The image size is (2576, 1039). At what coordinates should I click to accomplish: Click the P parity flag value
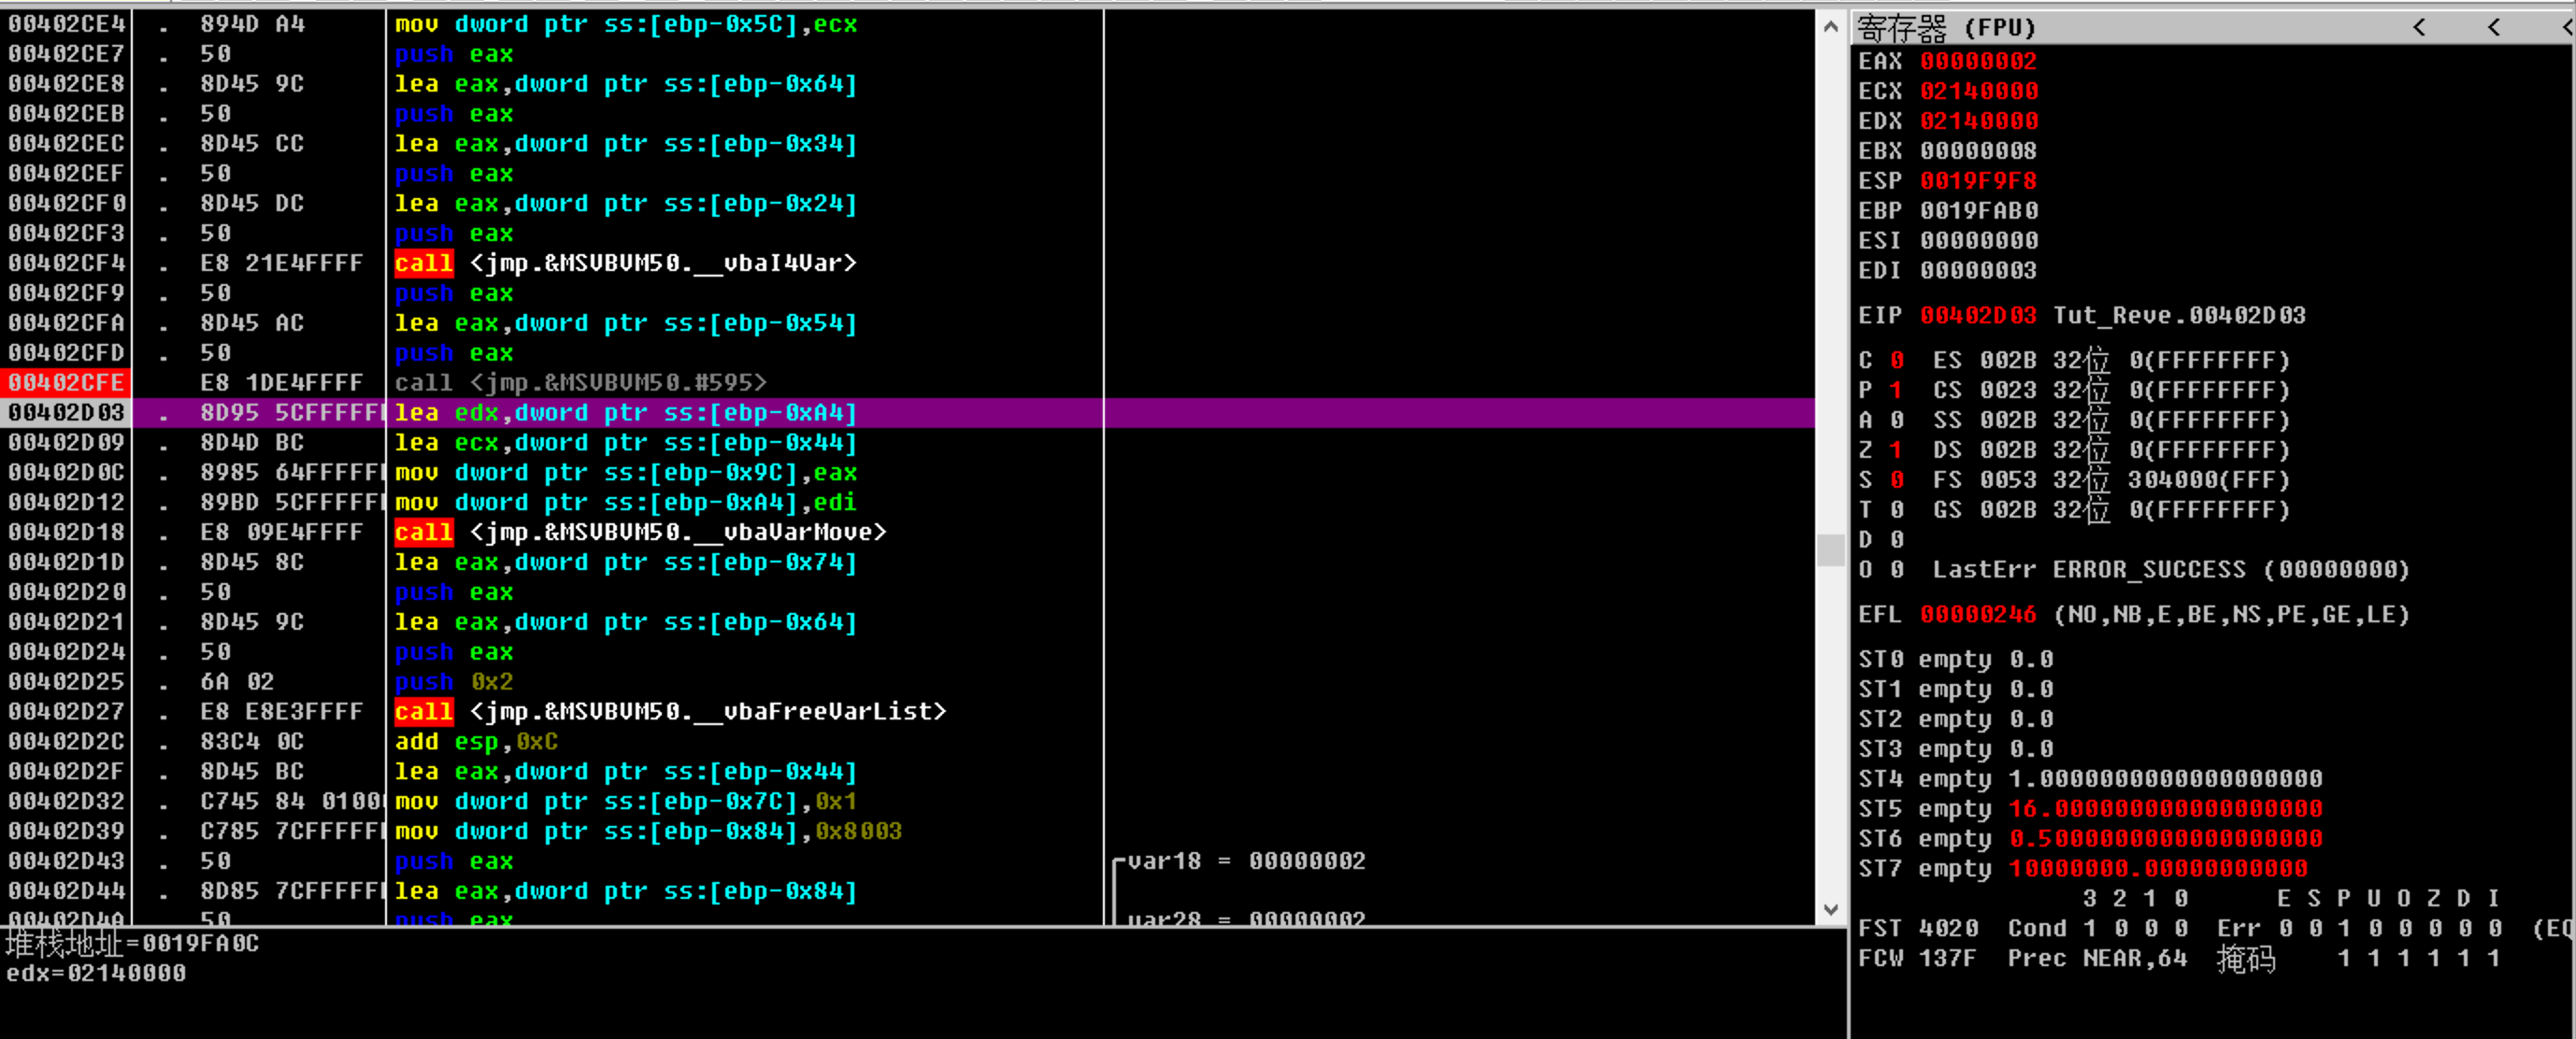point(1897,390)
